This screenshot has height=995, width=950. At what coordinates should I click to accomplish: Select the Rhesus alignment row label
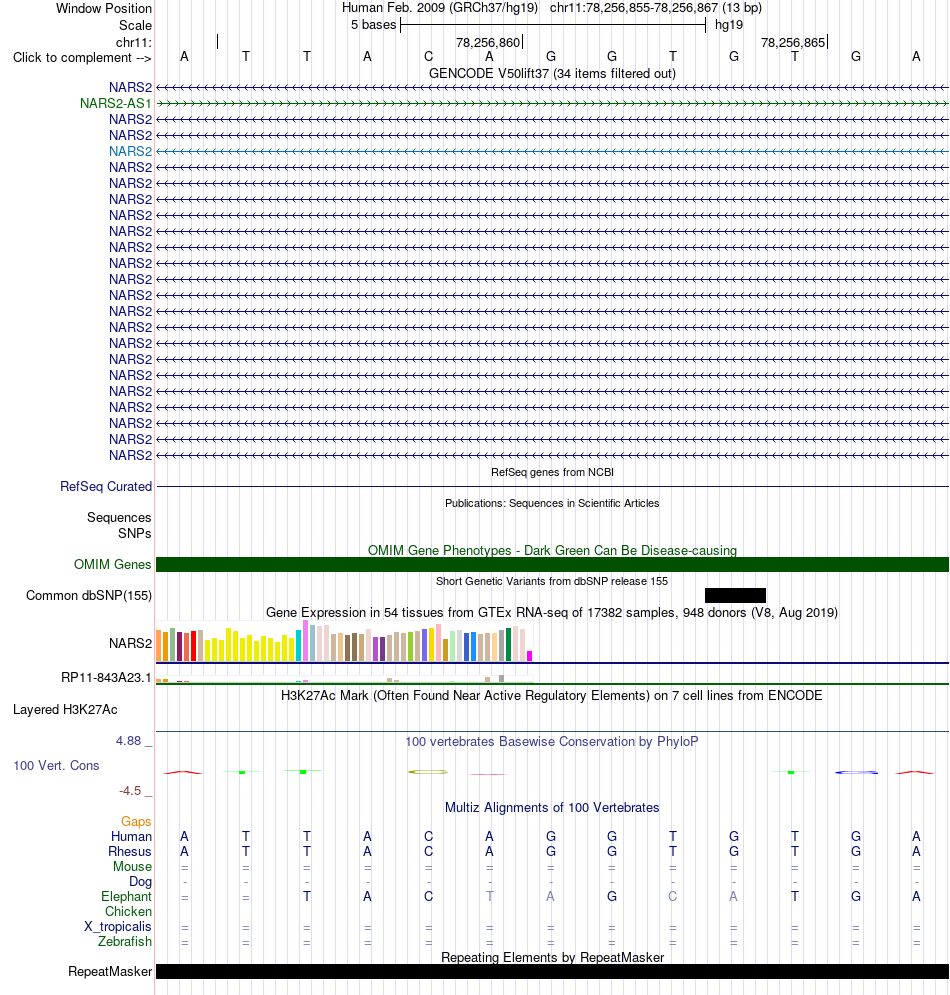[129, 852]
